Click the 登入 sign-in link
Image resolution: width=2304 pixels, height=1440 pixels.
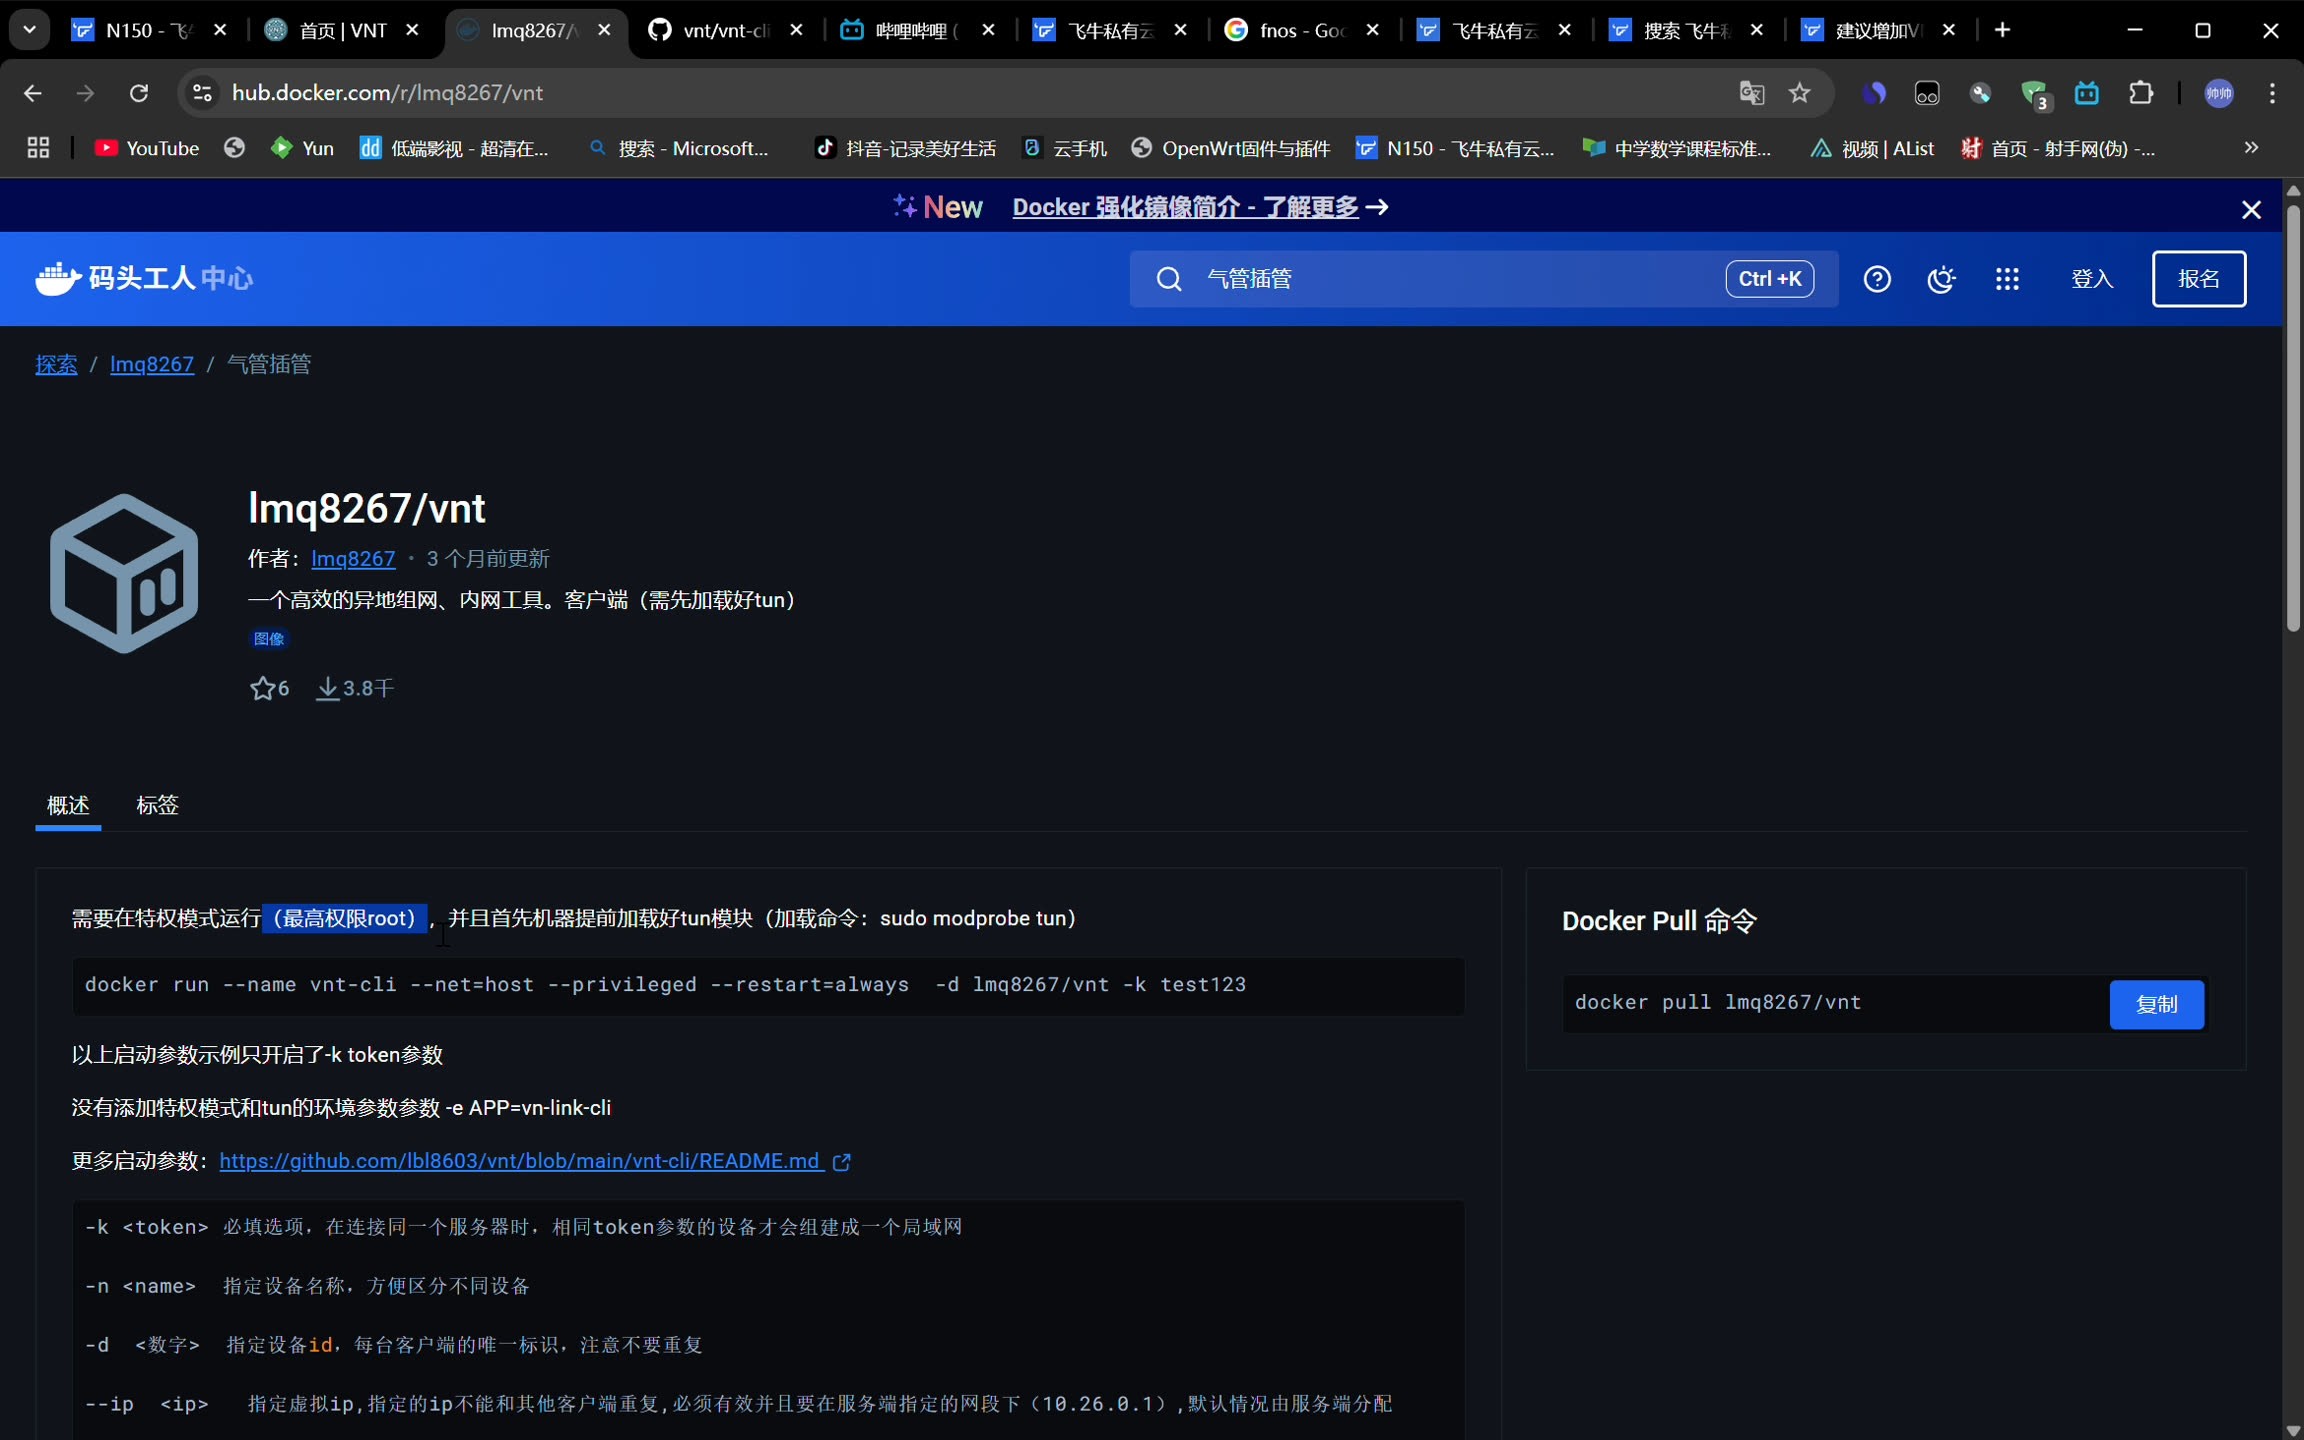2092,279
